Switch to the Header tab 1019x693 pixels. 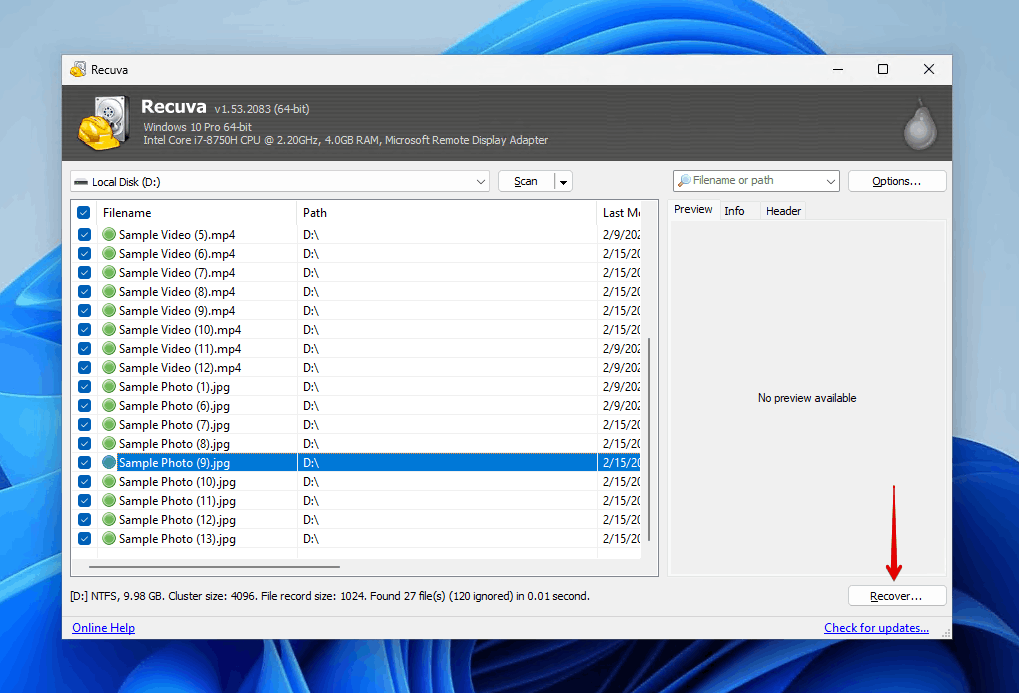pyautogui.click(x=783, y=211)
